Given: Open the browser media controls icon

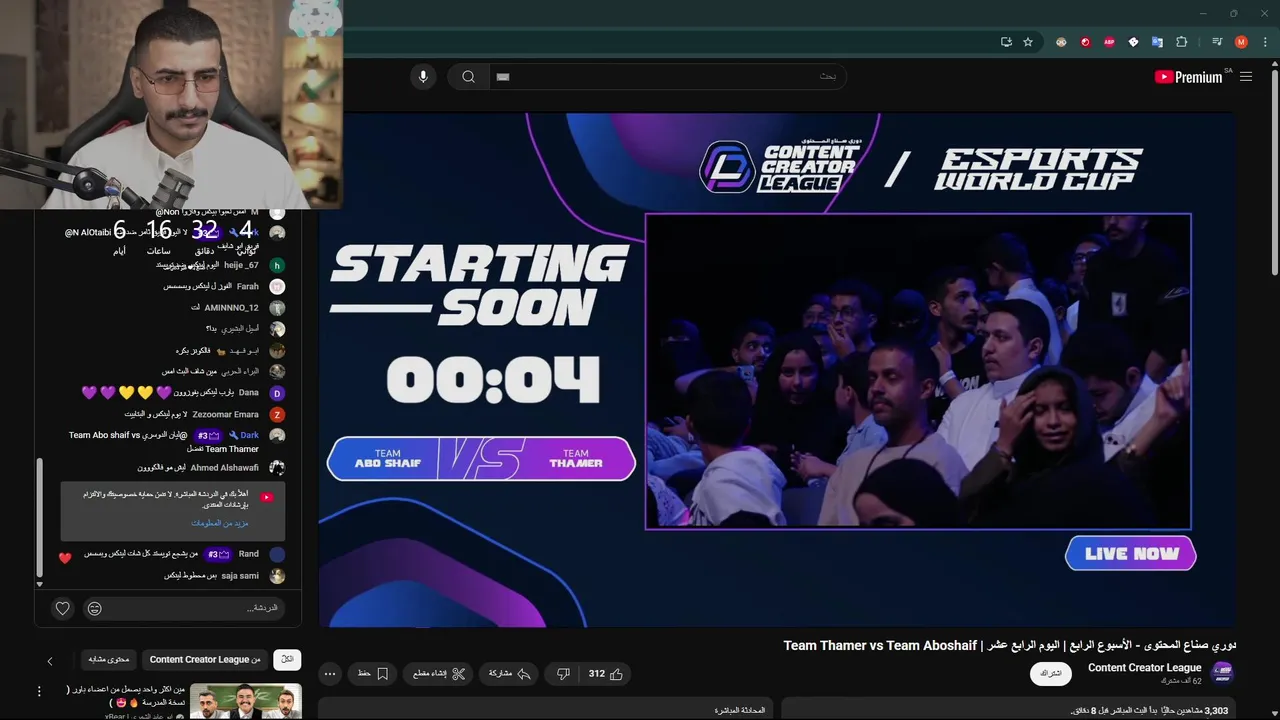Looking at the screenshot, I should pyautogui.click(x=1217, y=42).
